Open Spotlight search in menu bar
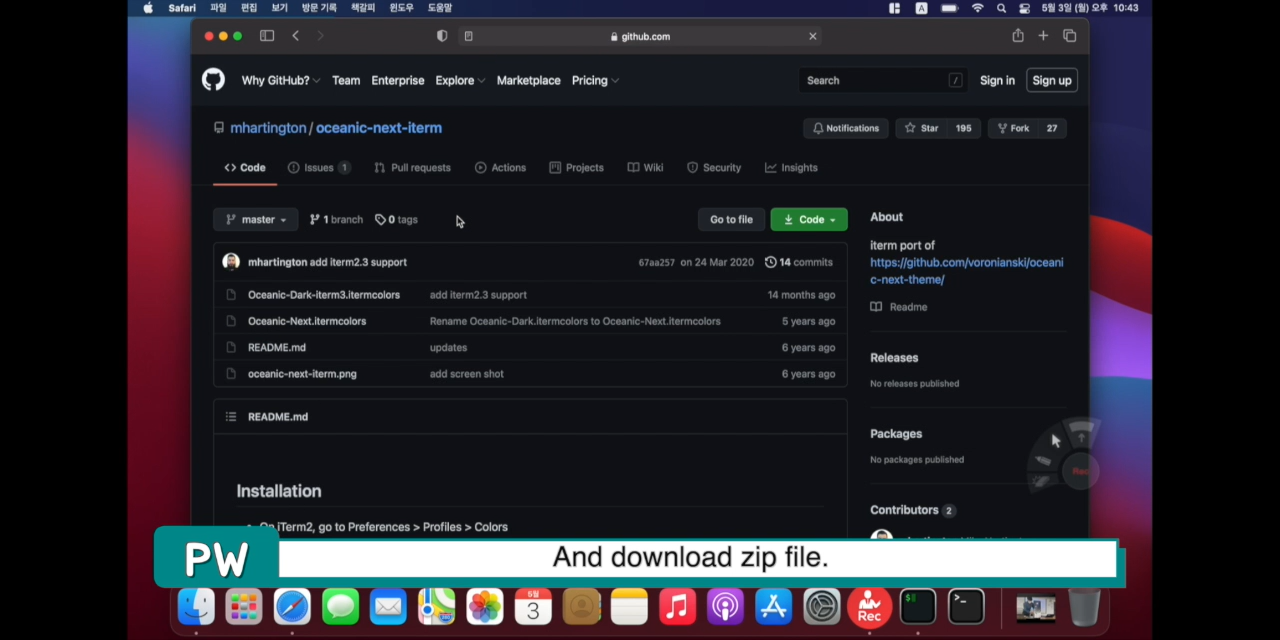The image size is (1280, 640). pyautogui.click(x=1001, y=8)
